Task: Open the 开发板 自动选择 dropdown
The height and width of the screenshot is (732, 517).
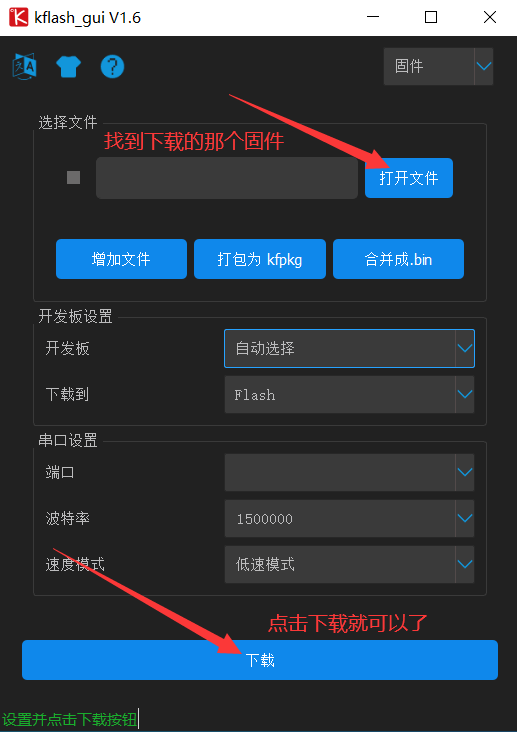Action: pyautogui.click(x=349, y=348)
